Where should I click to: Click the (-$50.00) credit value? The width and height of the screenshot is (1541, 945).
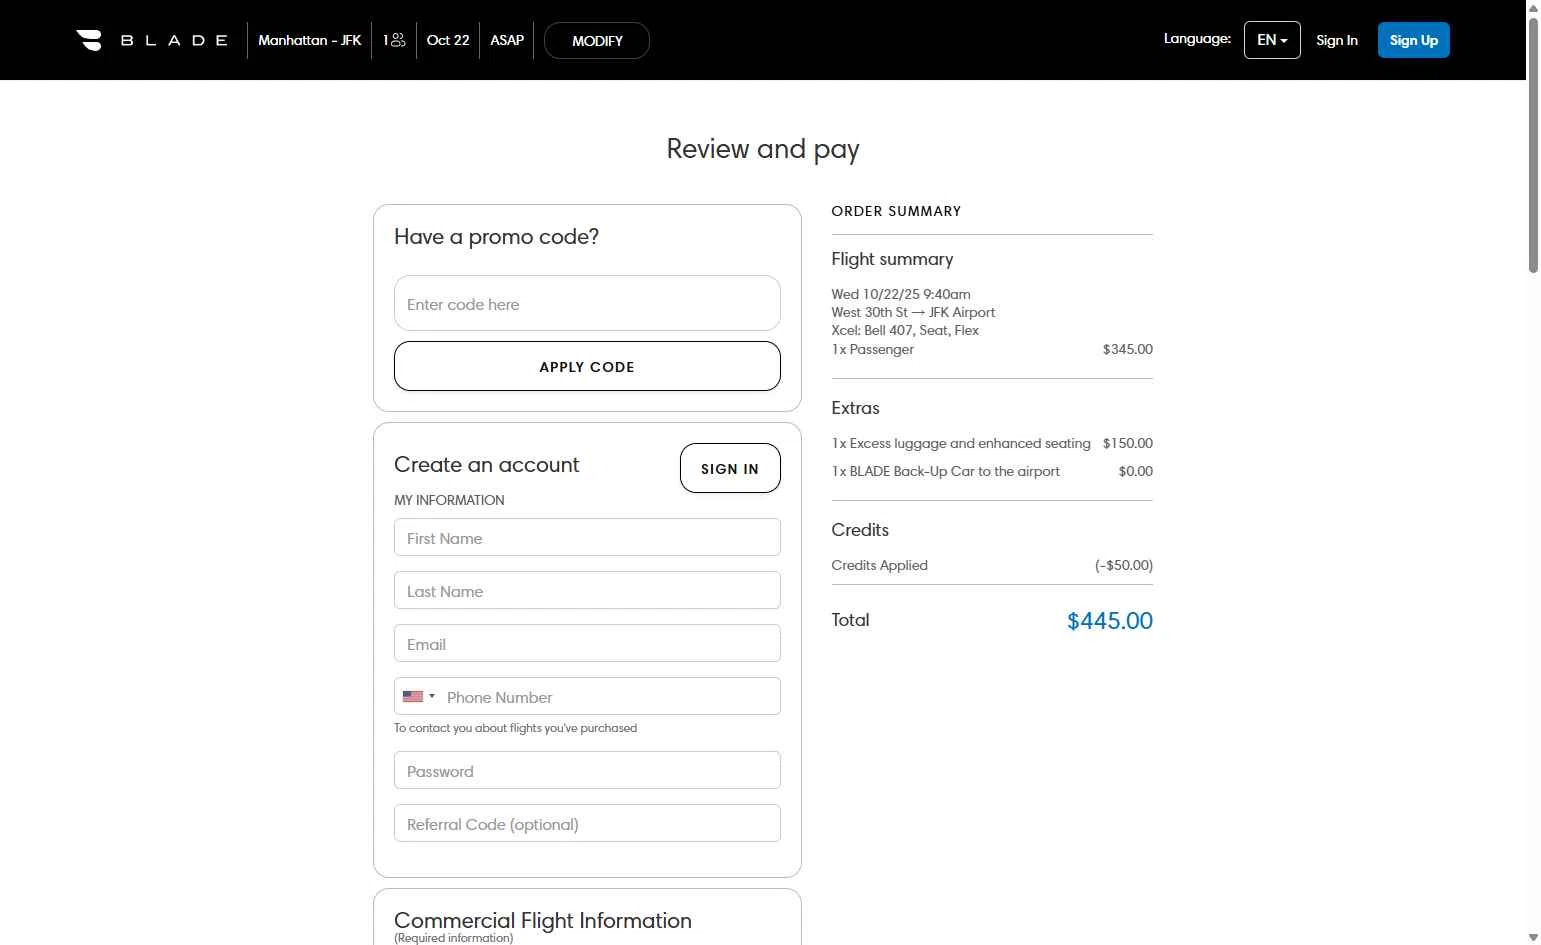[x=1124, y=565]
